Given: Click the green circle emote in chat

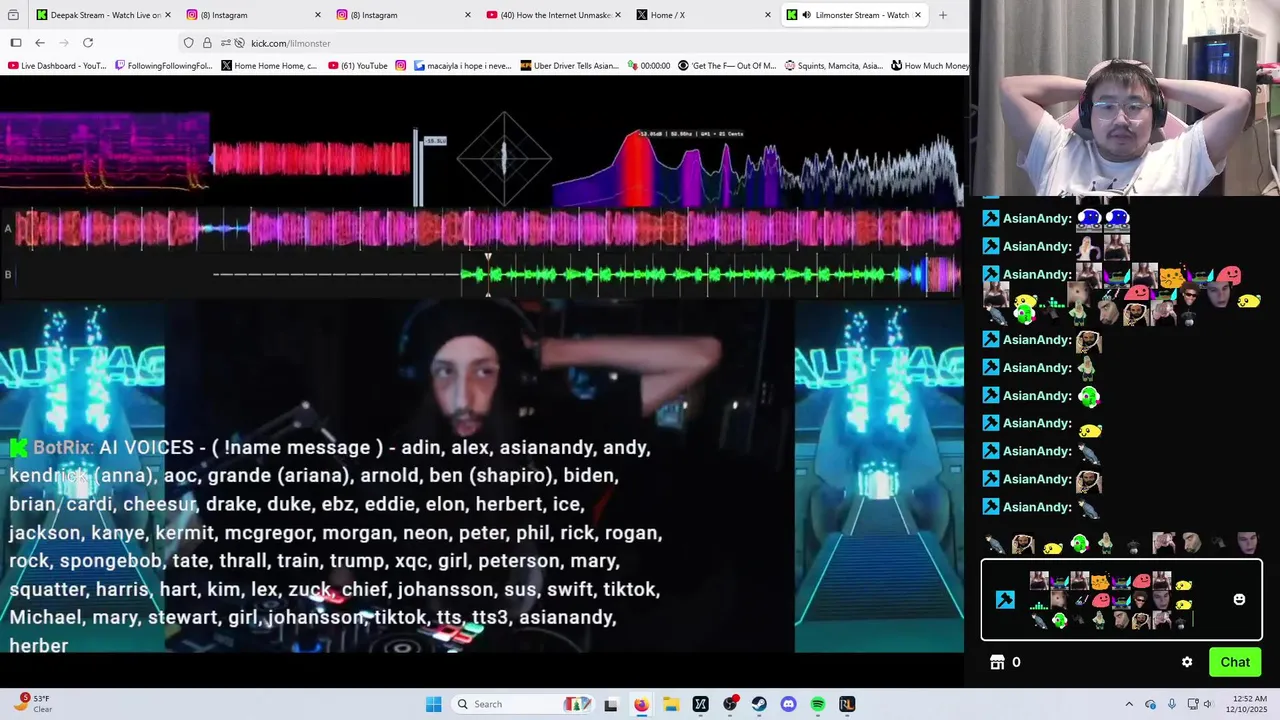Looking at the screenshot, I should click(x=1088, y=396).
